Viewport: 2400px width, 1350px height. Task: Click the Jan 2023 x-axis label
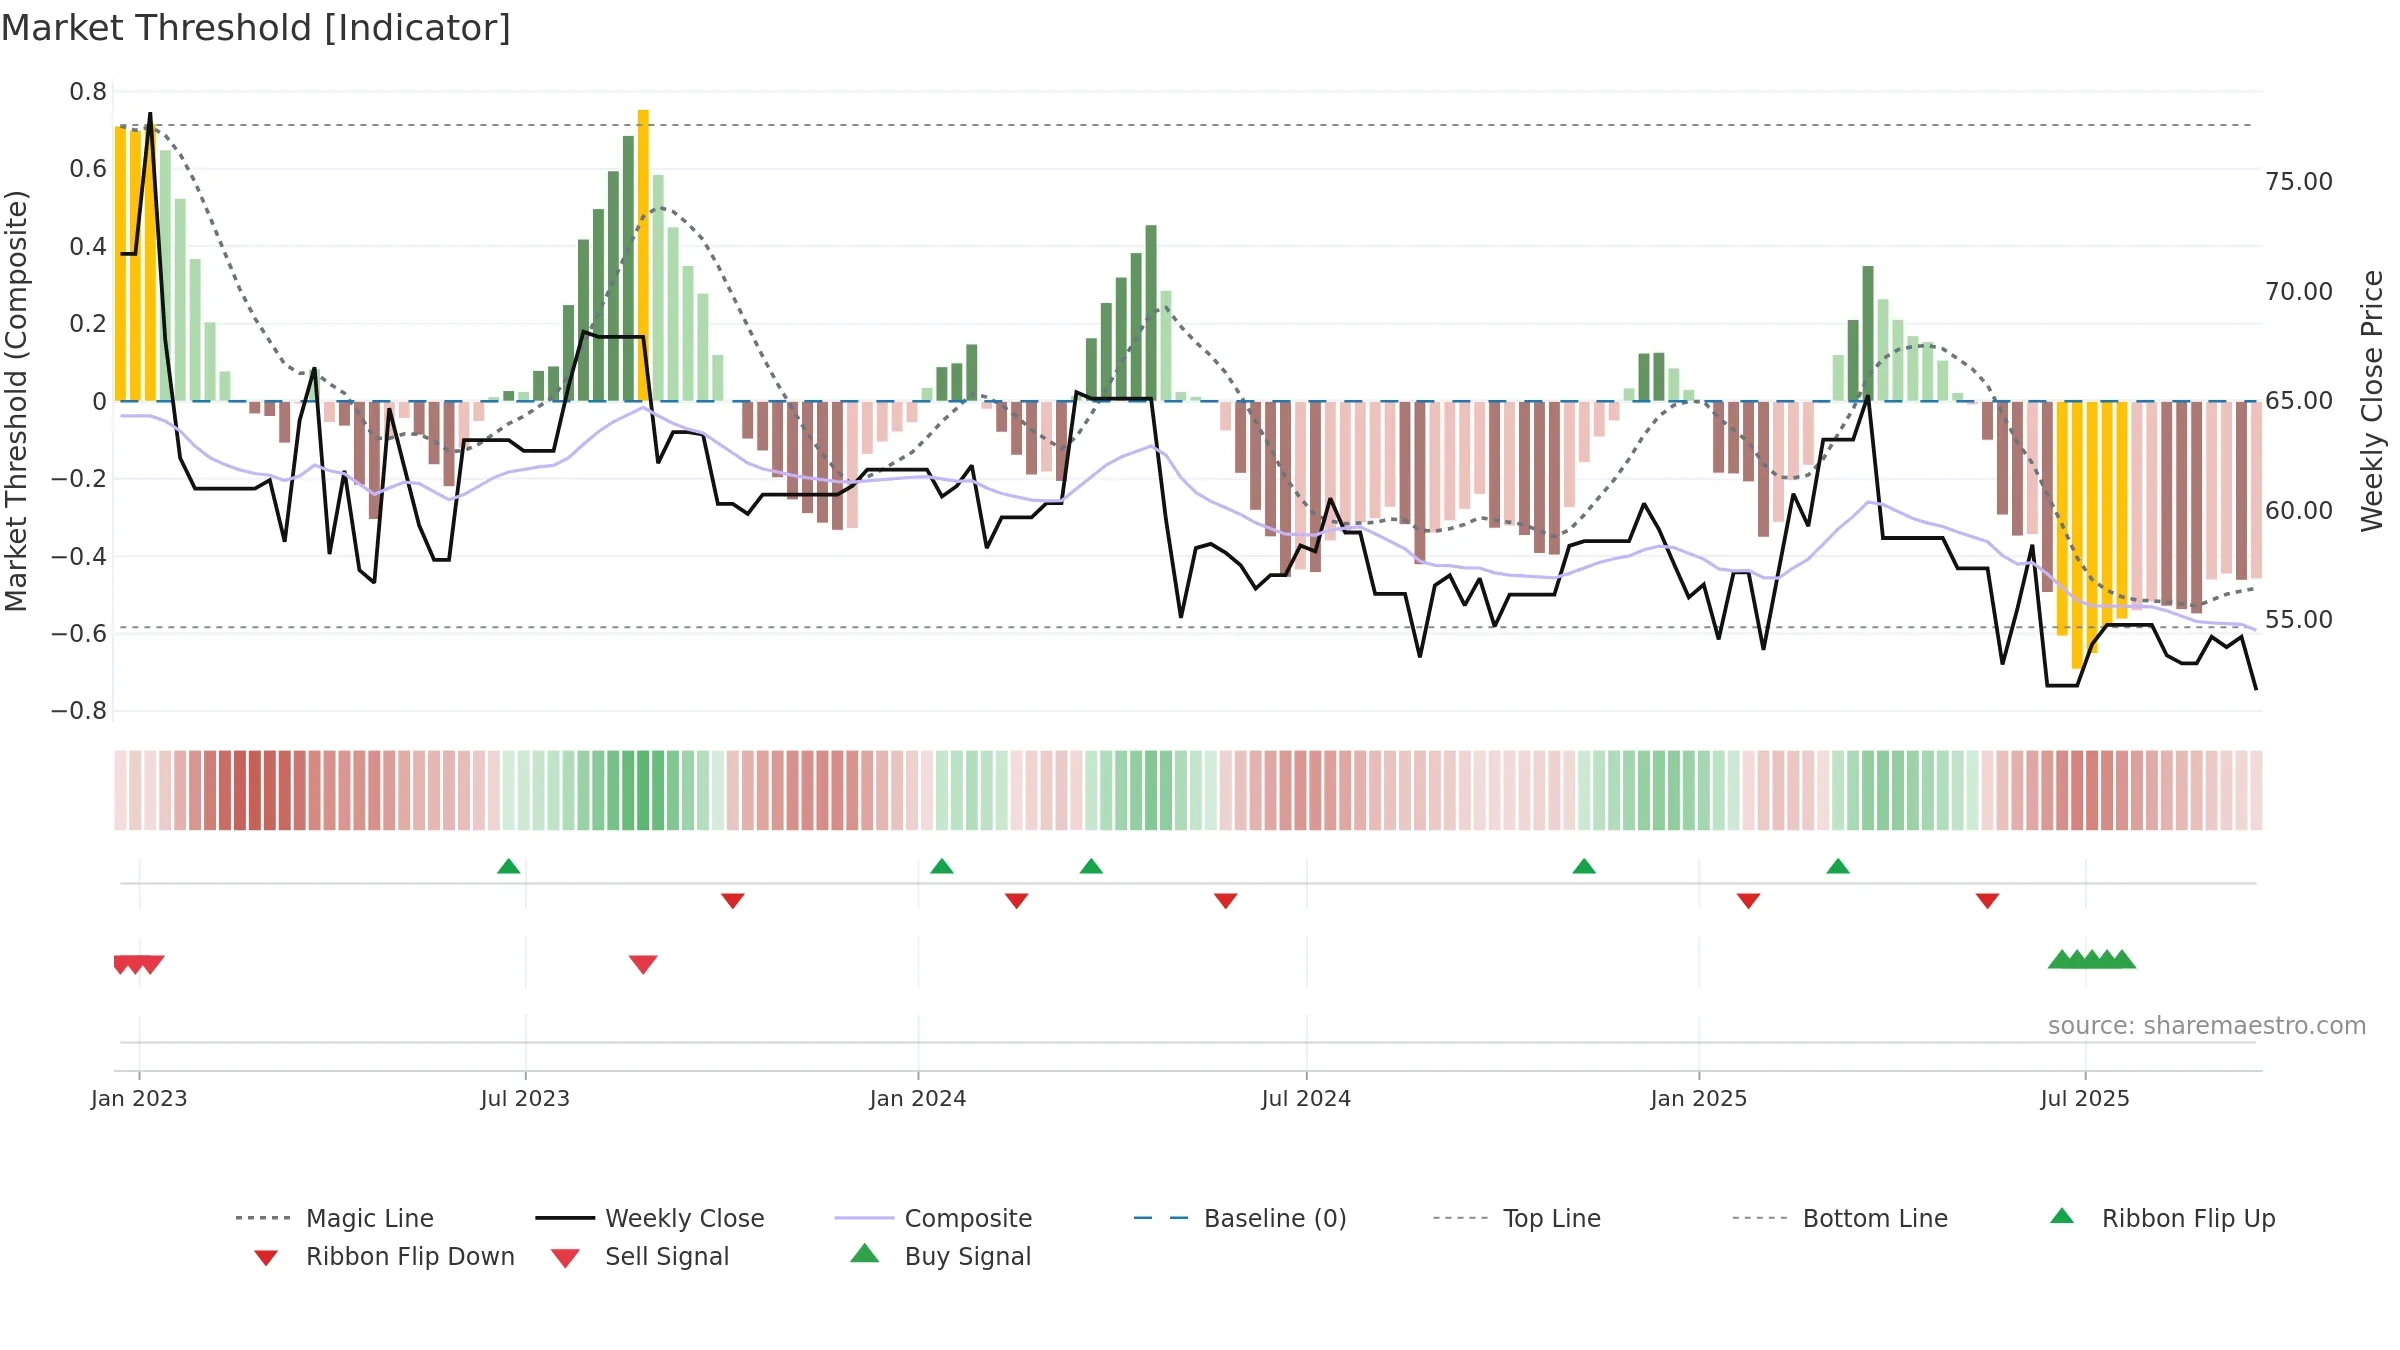click(x=139, y=1098)
